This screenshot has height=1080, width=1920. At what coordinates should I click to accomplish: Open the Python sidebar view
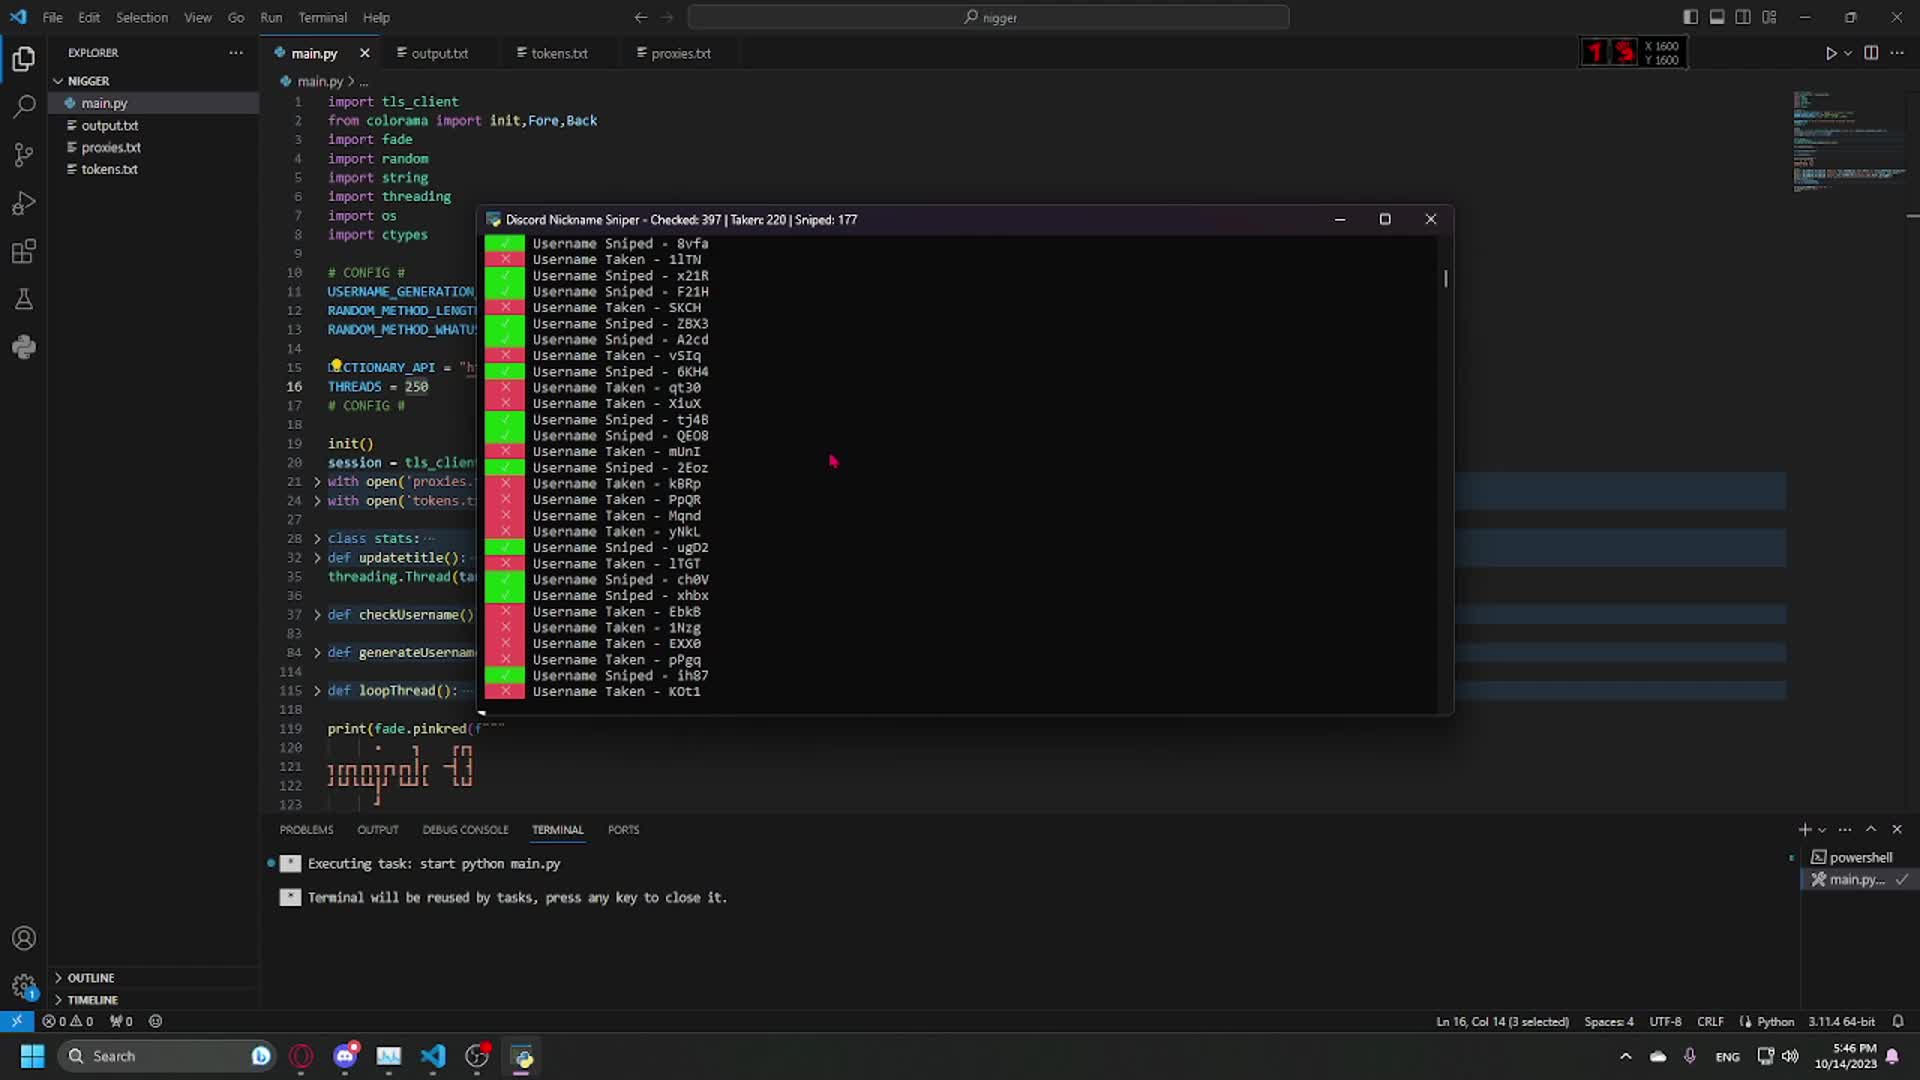[24, 347]
